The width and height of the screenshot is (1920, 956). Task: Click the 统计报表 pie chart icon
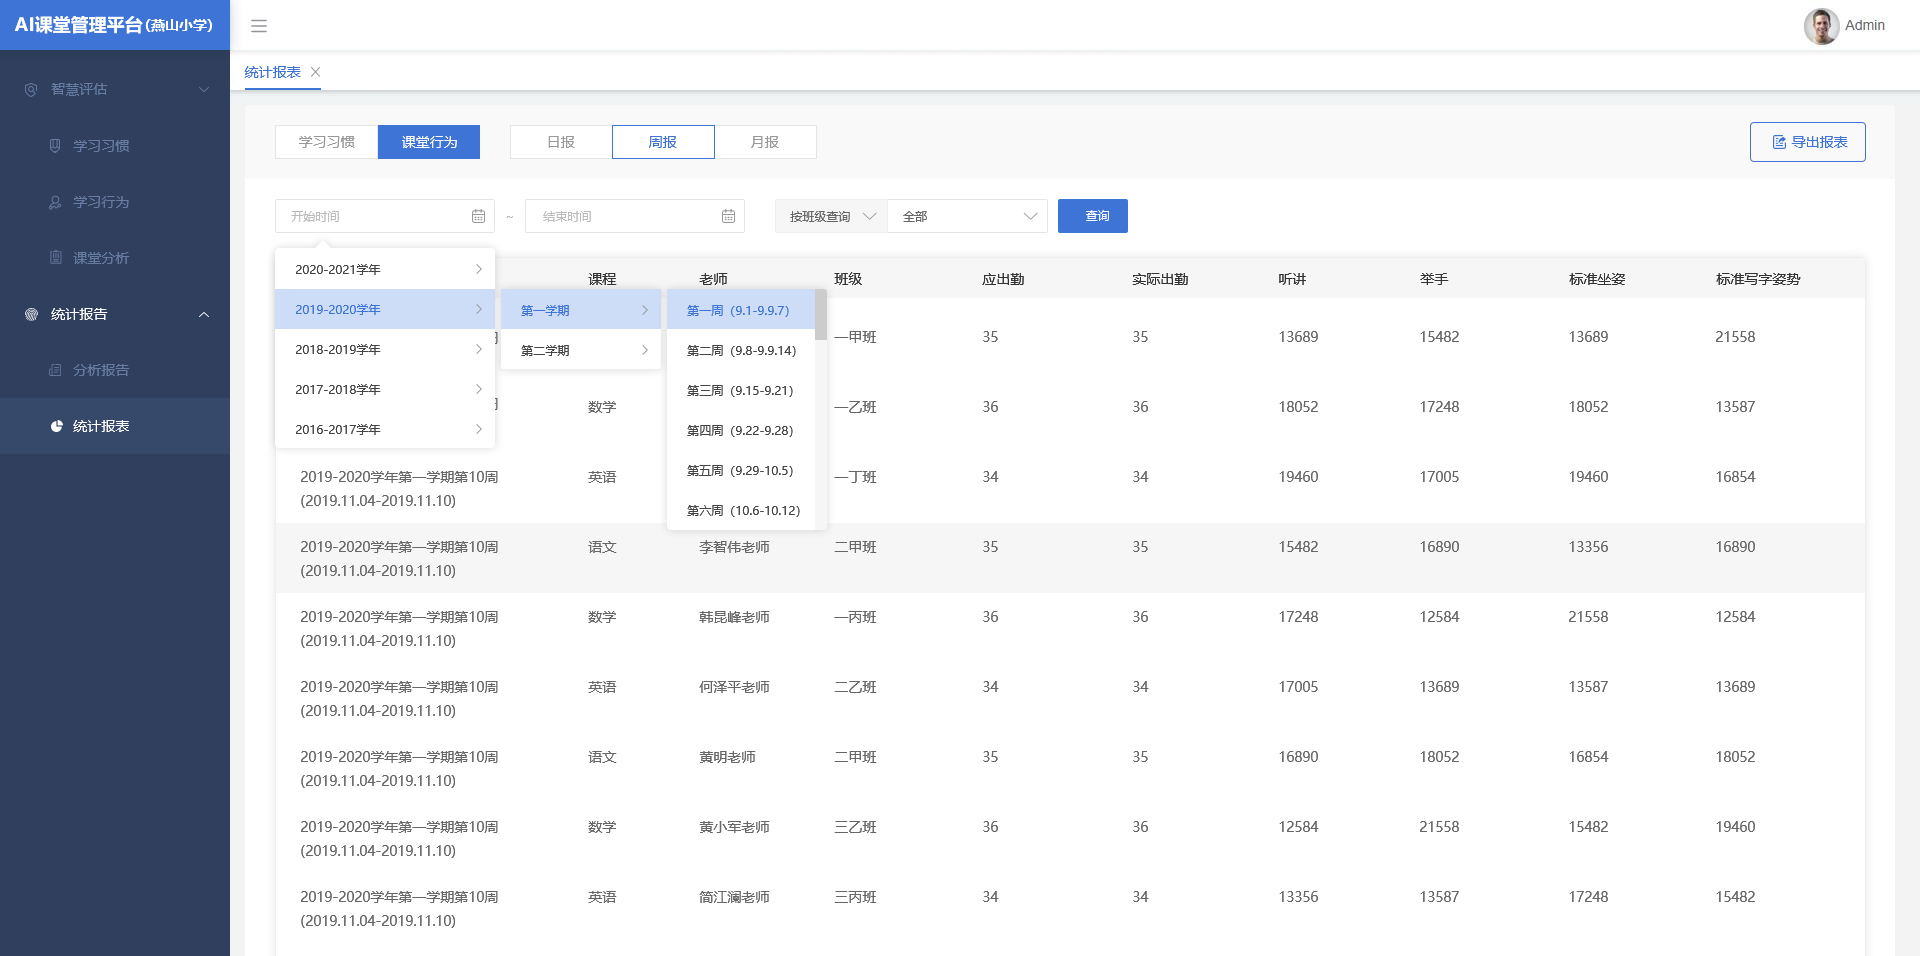[57, 426]
